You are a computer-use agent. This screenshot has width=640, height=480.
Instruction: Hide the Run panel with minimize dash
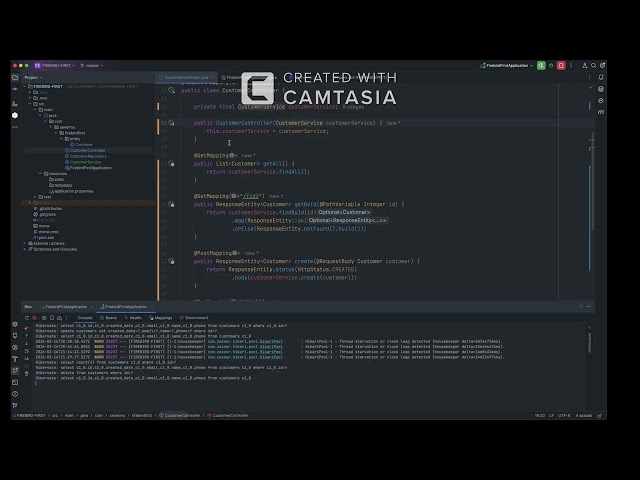click(x=589, y=307)
